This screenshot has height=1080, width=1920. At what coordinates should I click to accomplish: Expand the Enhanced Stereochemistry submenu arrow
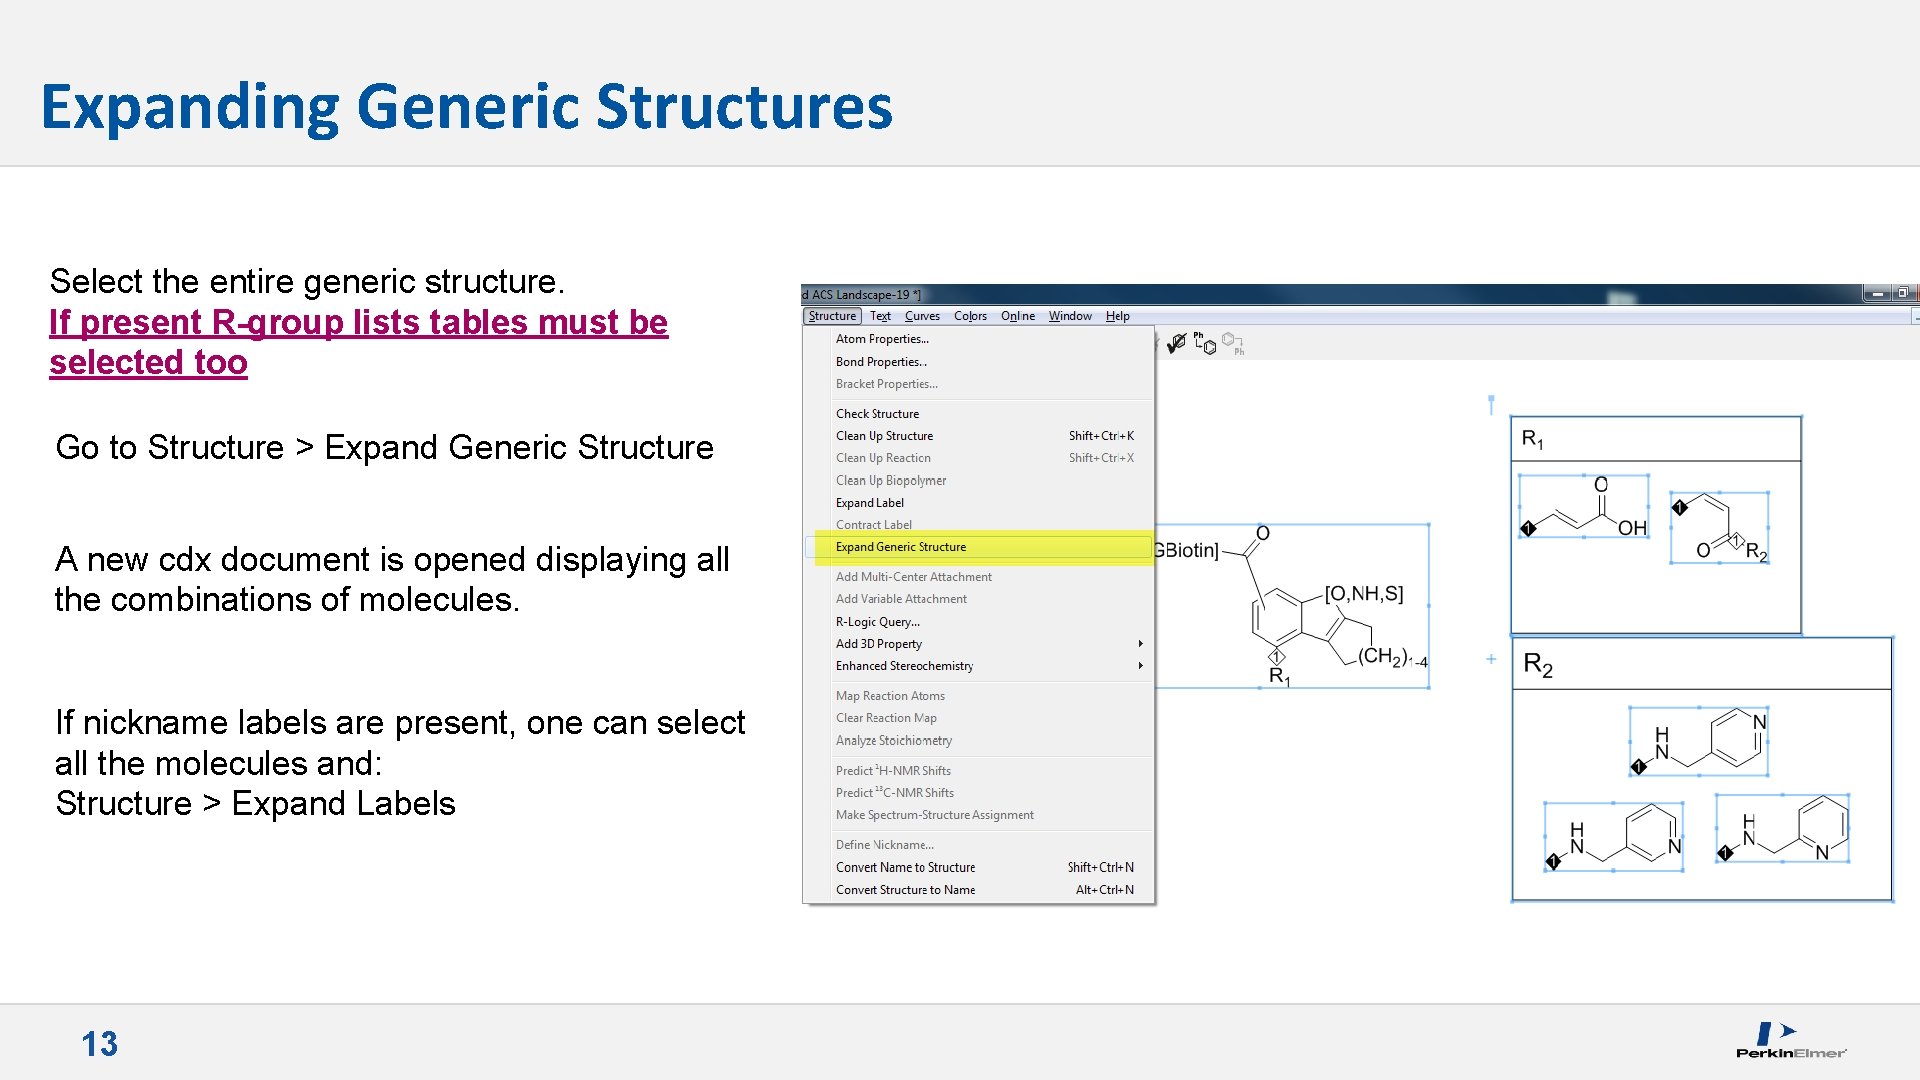pyautogui.click(x=1140, y=666)
